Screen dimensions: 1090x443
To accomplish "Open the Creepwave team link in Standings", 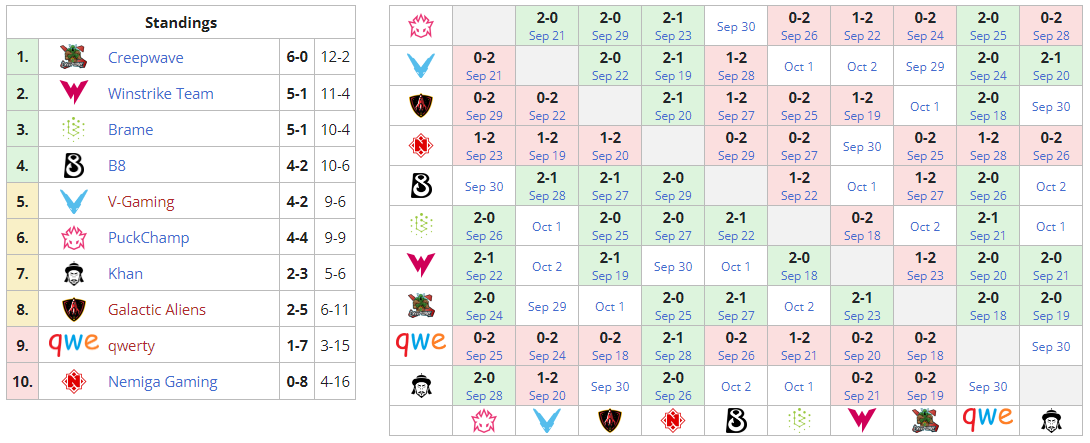I will pos(146,58).
